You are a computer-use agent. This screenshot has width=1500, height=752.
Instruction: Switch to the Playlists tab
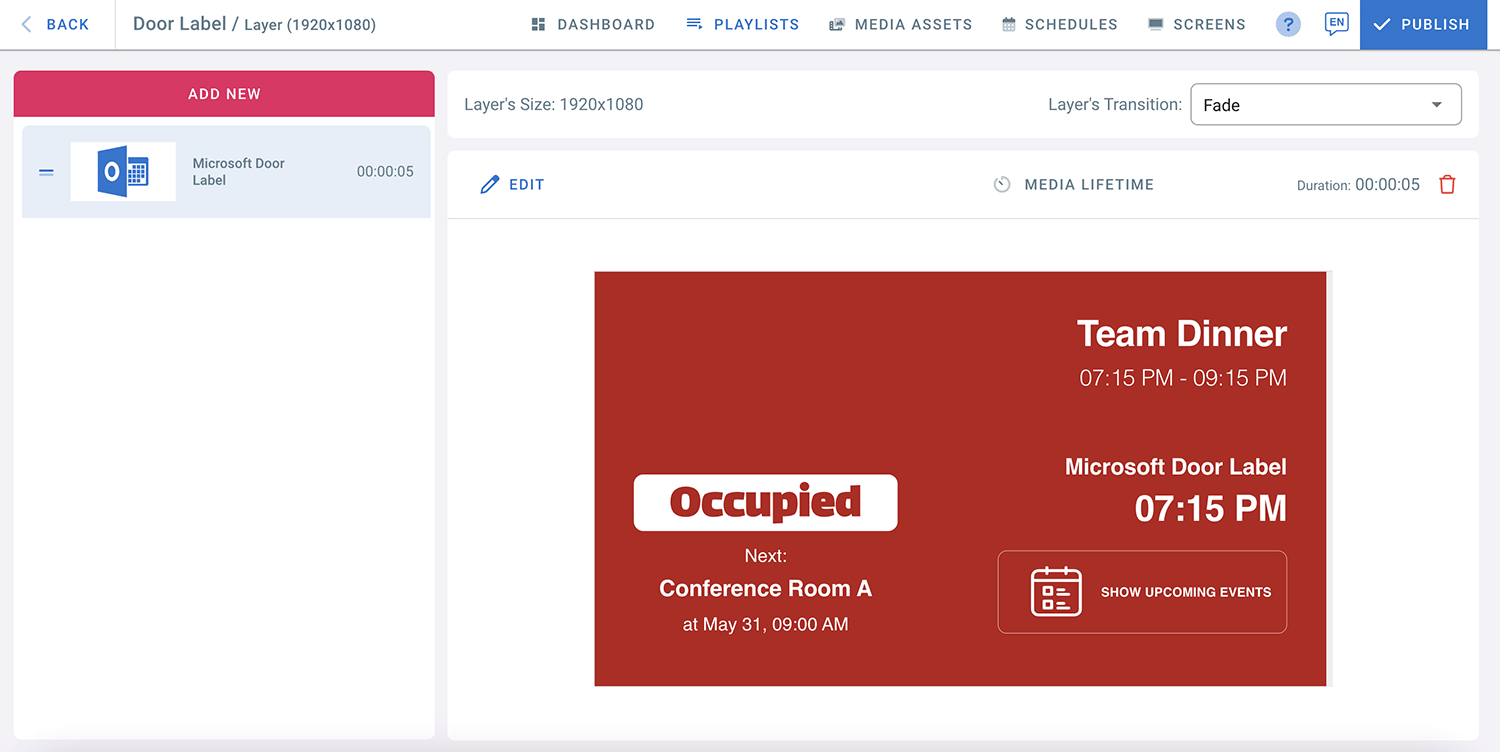[743, 25]
